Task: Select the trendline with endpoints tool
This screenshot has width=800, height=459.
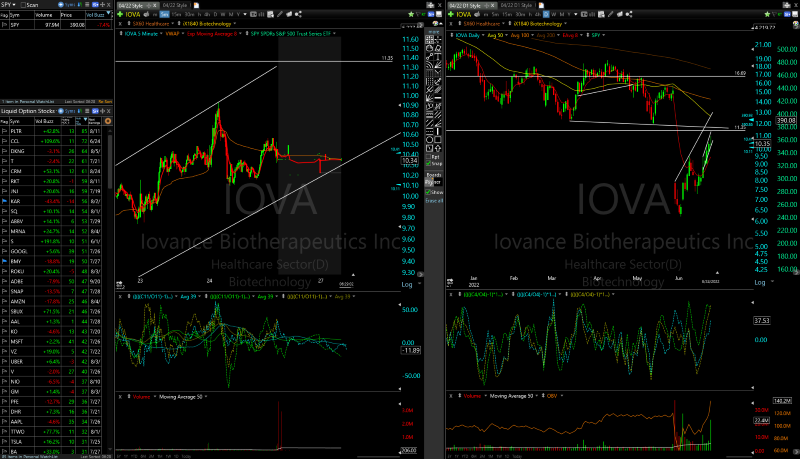Action: 430,56
